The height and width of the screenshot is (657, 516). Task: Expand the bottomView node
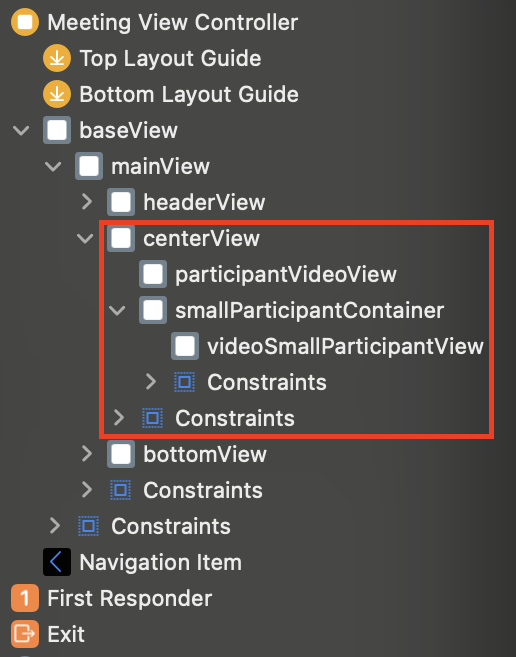click(87, 454)
